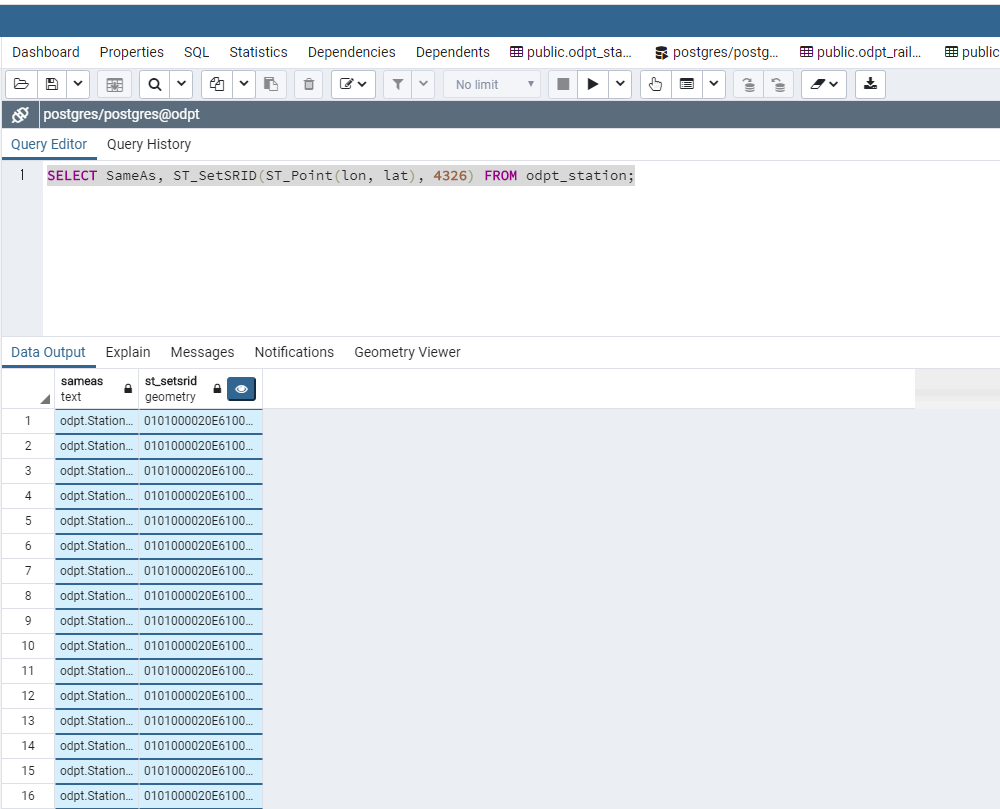1000x809 pixels.
Task: Click the Explain Analyze list icon
Action: [687, 84]
